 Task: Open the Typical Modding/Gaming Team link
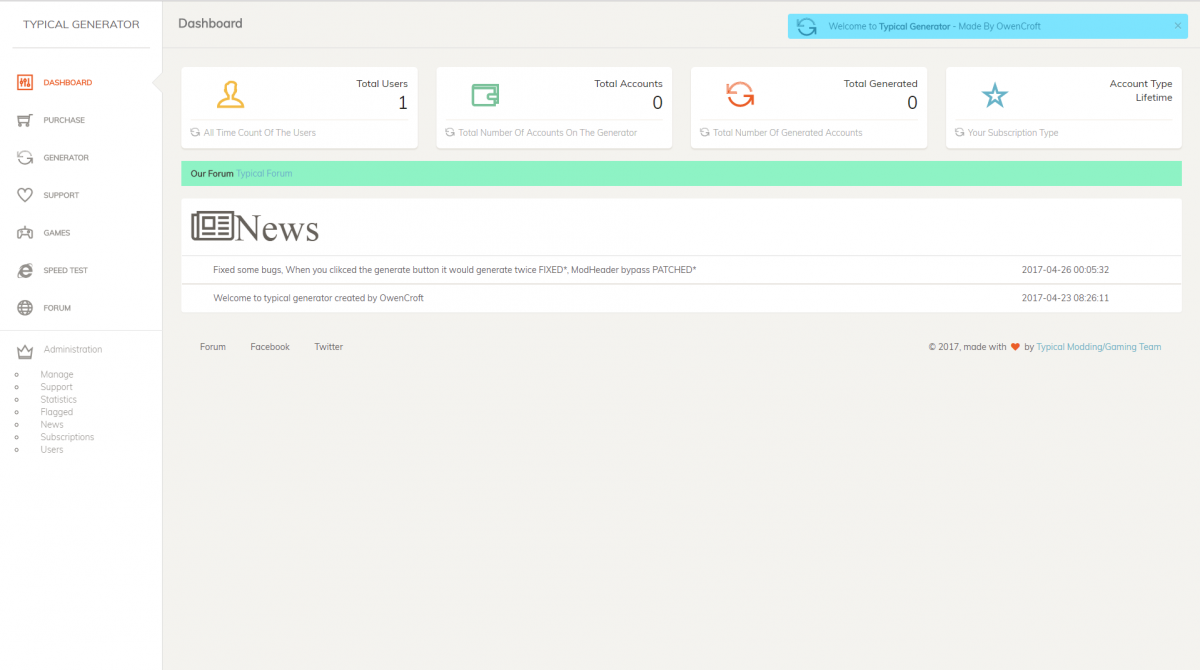click(1098, 346)
